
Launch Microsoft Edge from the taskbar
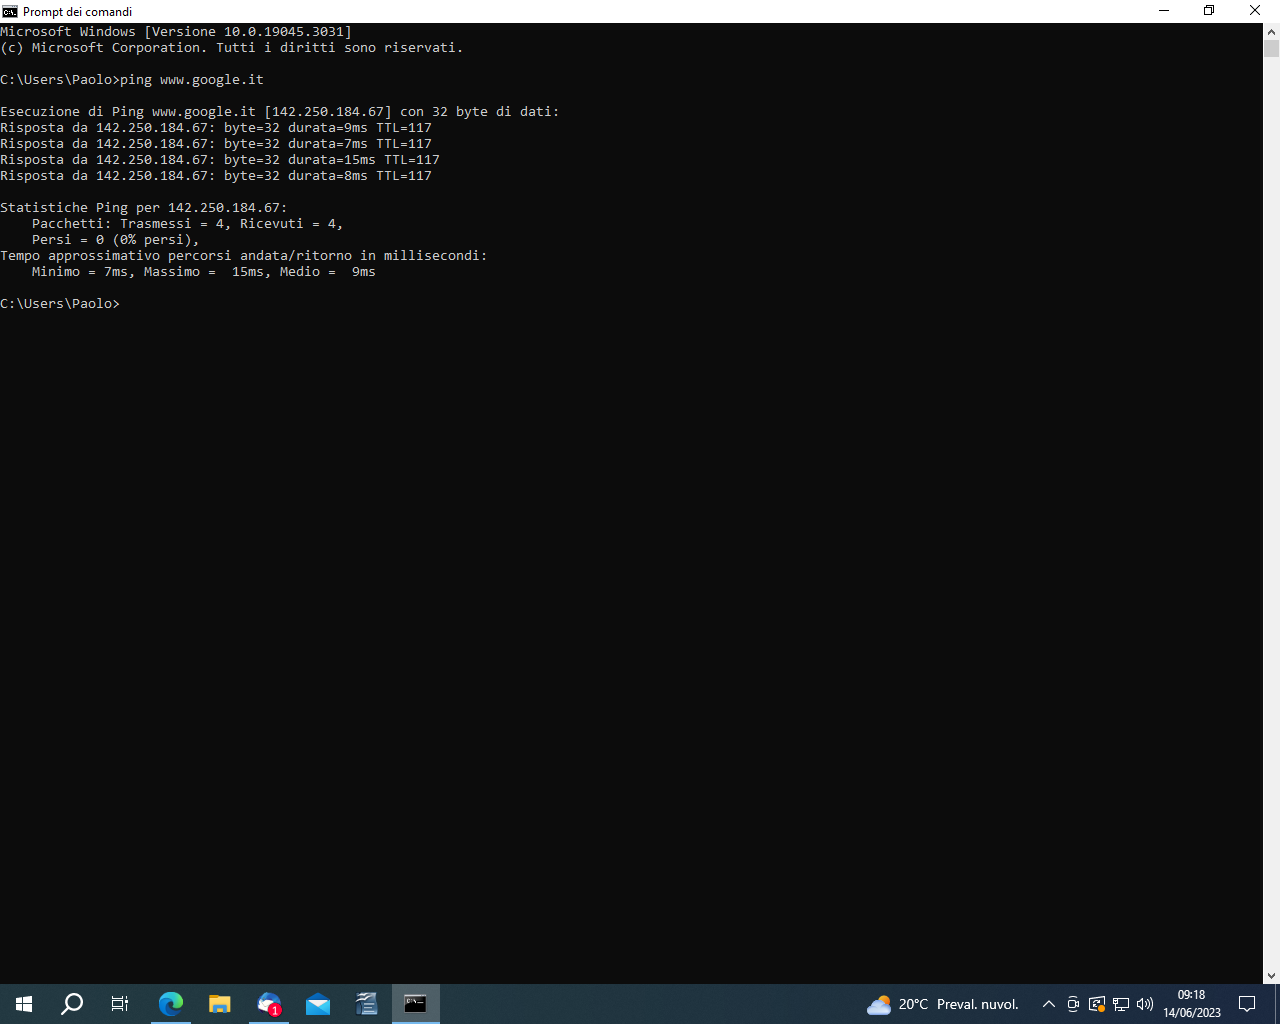click(171, 1004)
